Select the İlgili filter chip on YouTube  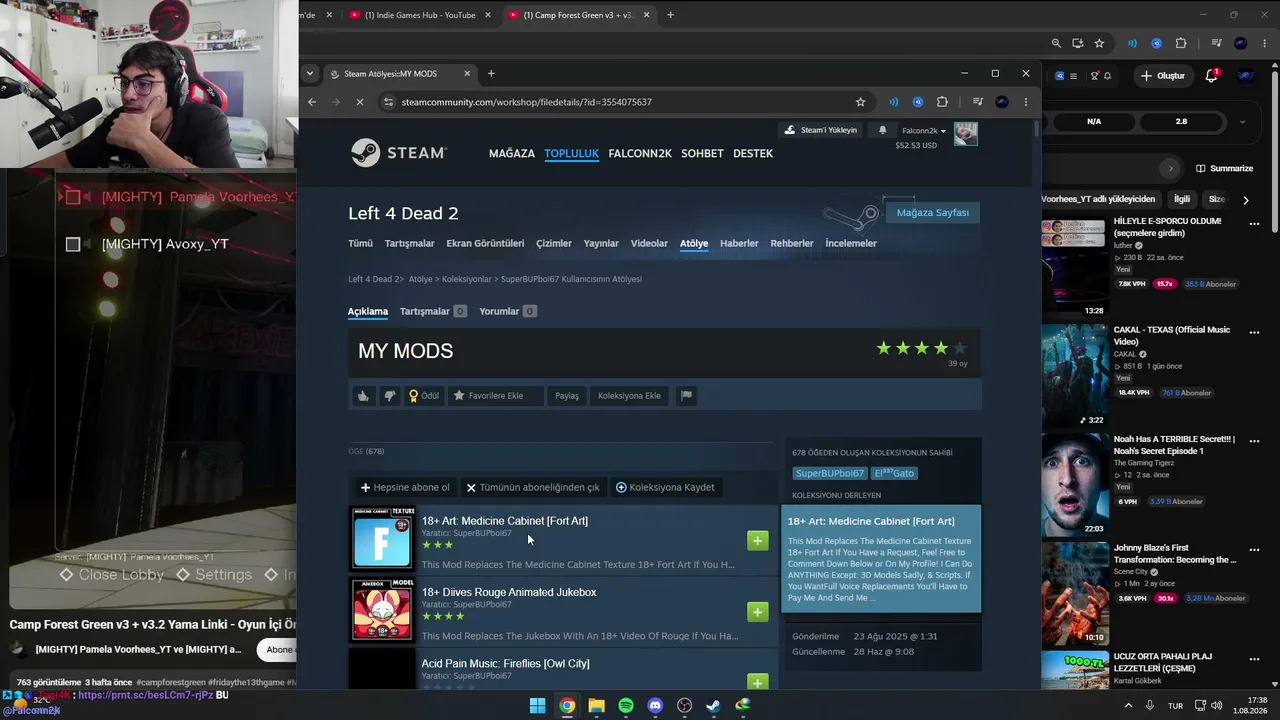(x=1182, y=199)
